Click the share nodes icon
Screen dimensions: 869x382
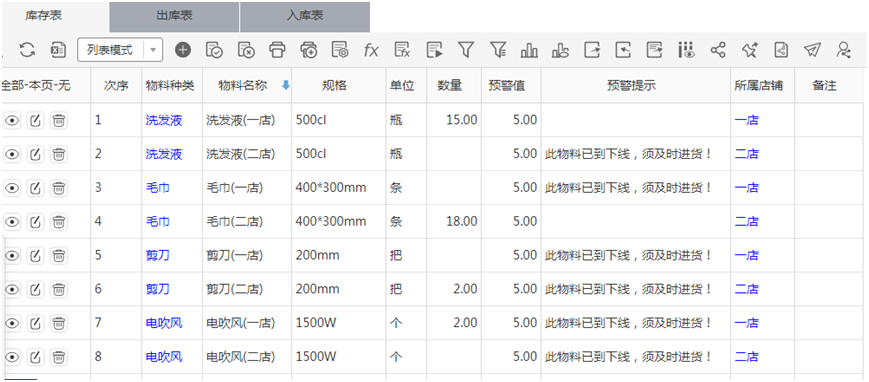click(718, 50)
